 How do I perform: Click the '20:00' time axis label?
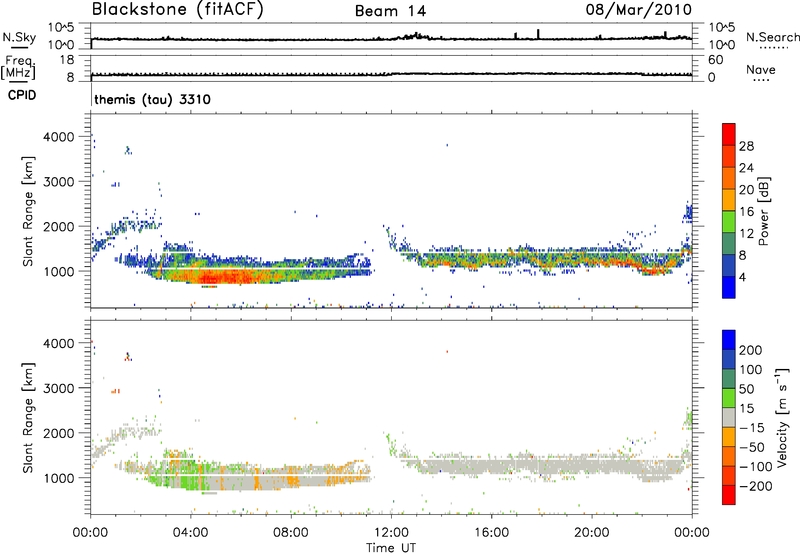(x=592, y=533)
